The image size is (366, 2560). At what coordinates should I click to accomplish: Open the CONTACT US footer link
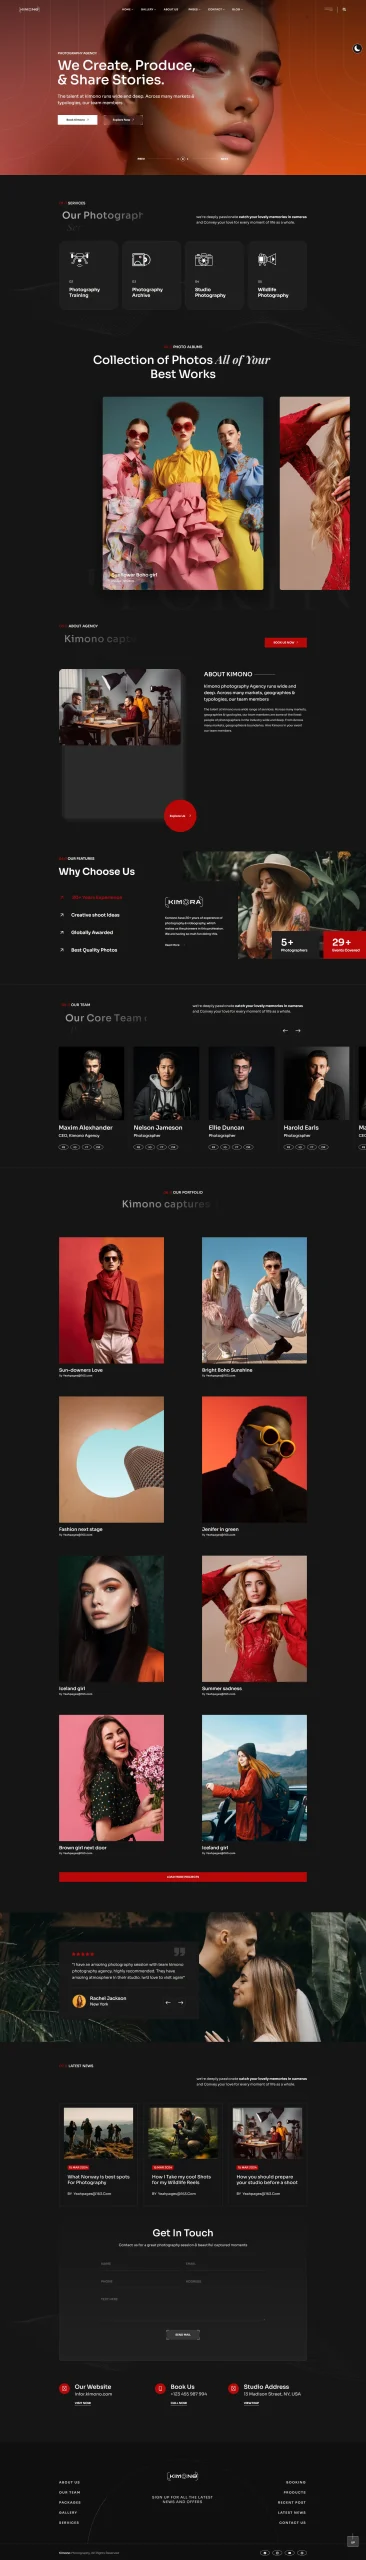[293, 2523]
